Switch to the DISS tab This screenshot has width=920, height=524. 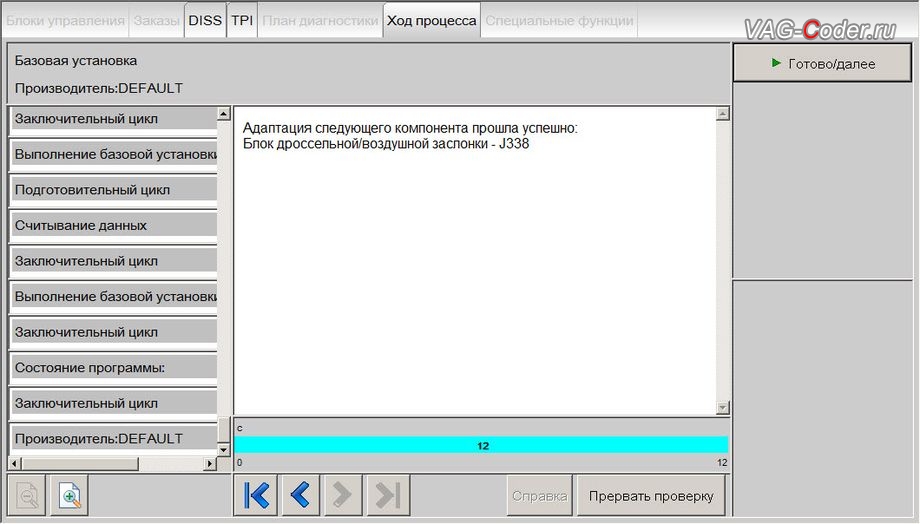point(205,21)
